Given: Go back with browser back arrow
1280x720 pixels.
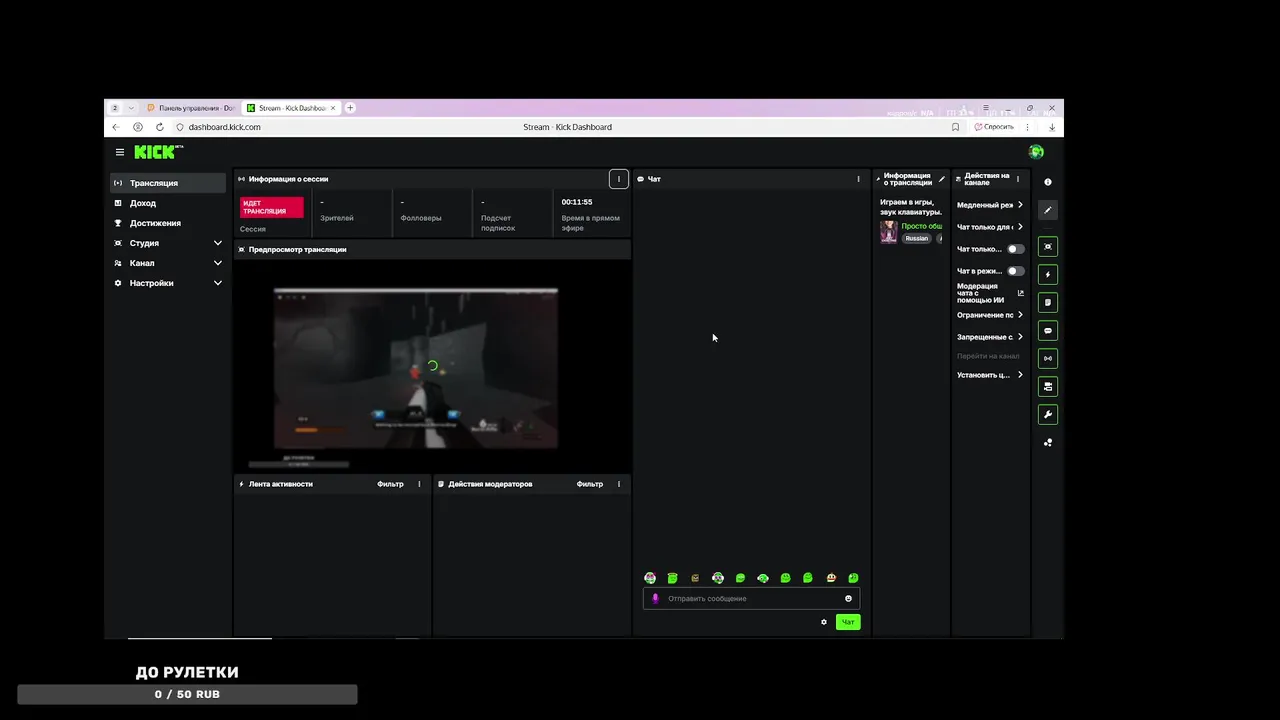Looking at the screenshot, I should [x=116, y=127].
